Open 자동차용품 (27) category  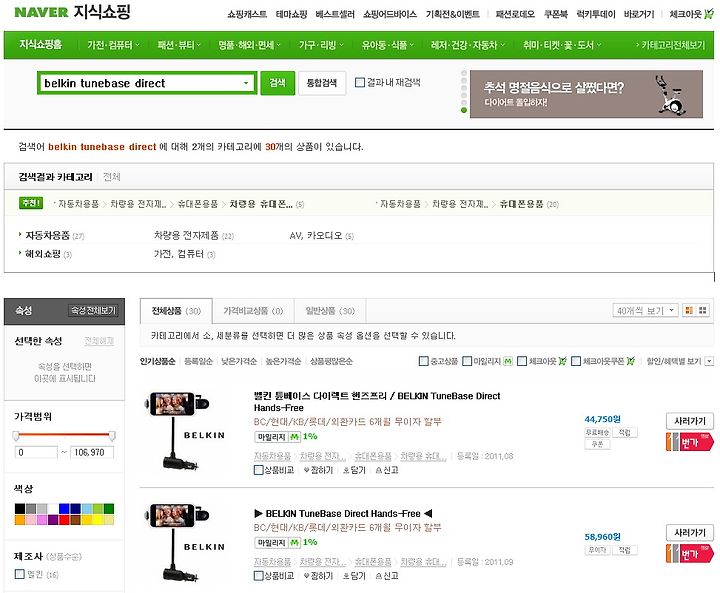(x=54, y=236)
